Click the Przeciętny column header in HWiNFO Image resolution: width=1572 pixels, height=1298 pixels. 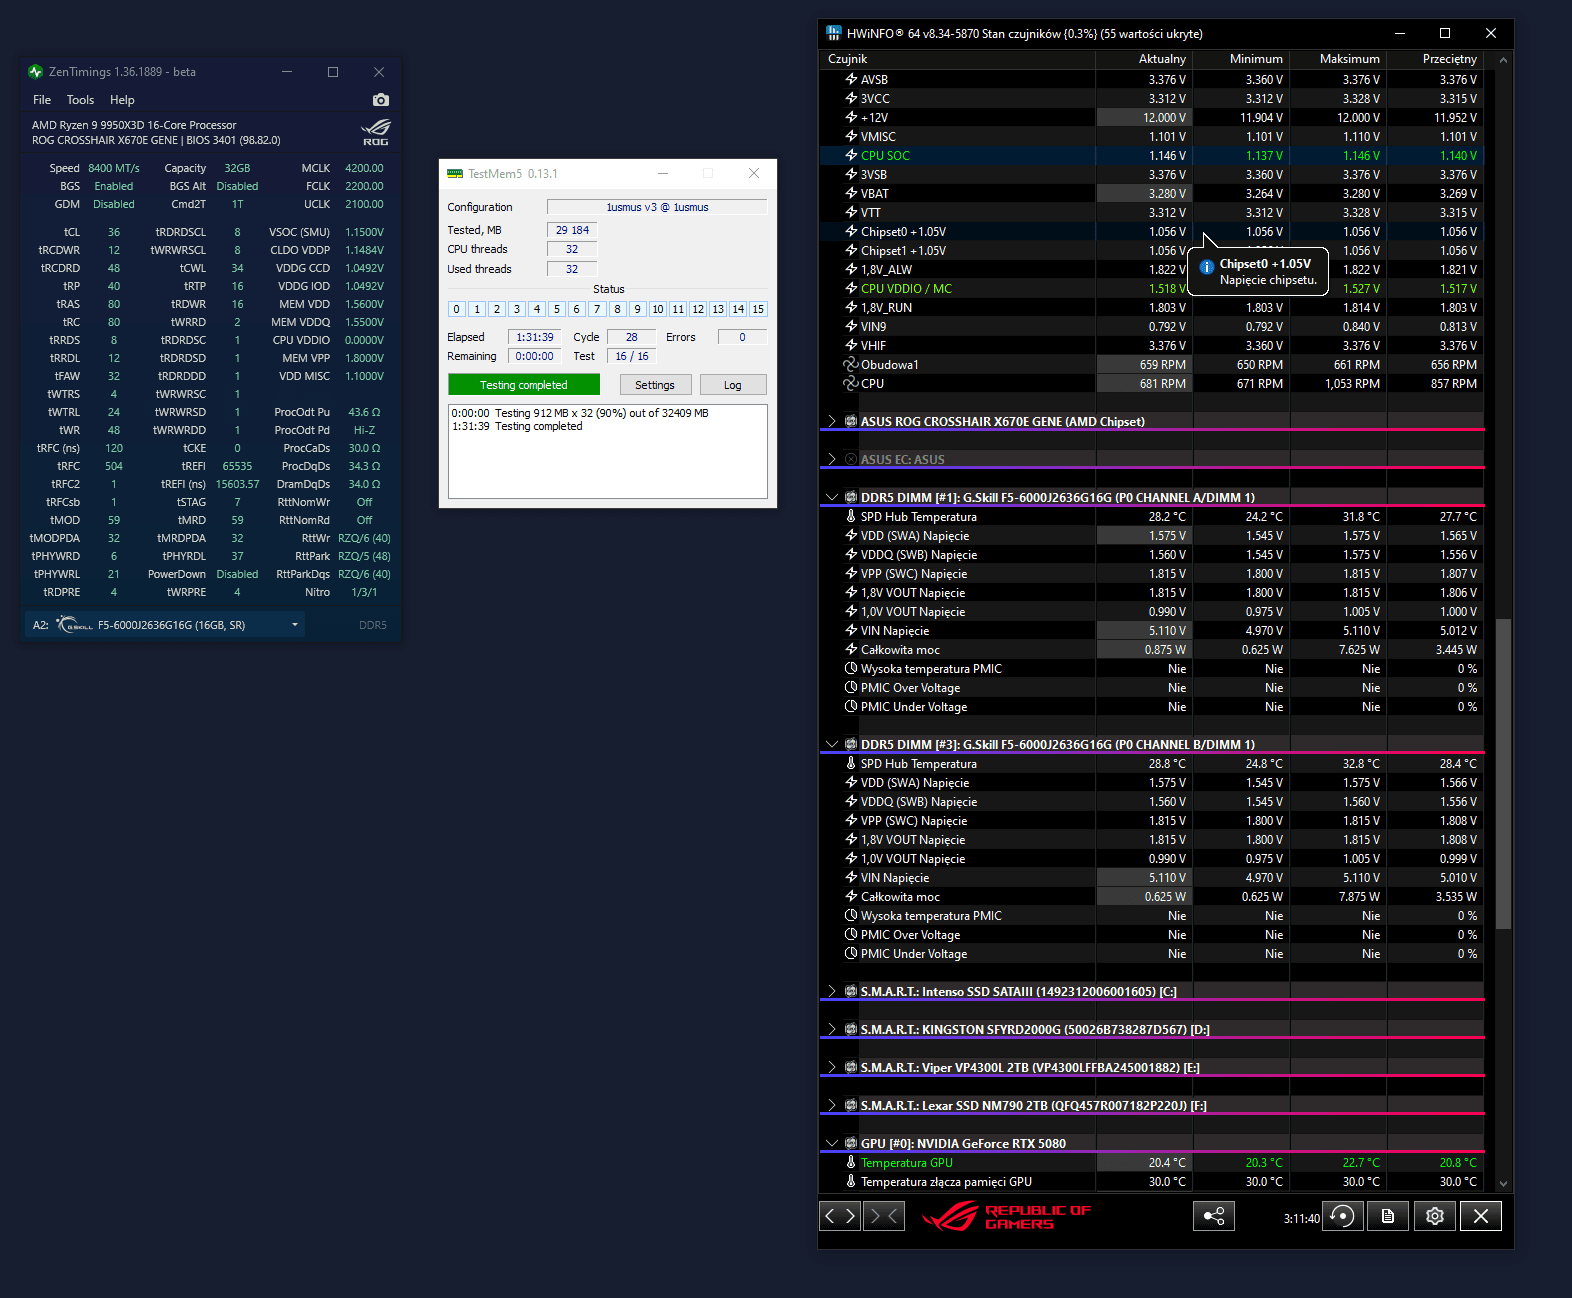(x=1435, y=59)
